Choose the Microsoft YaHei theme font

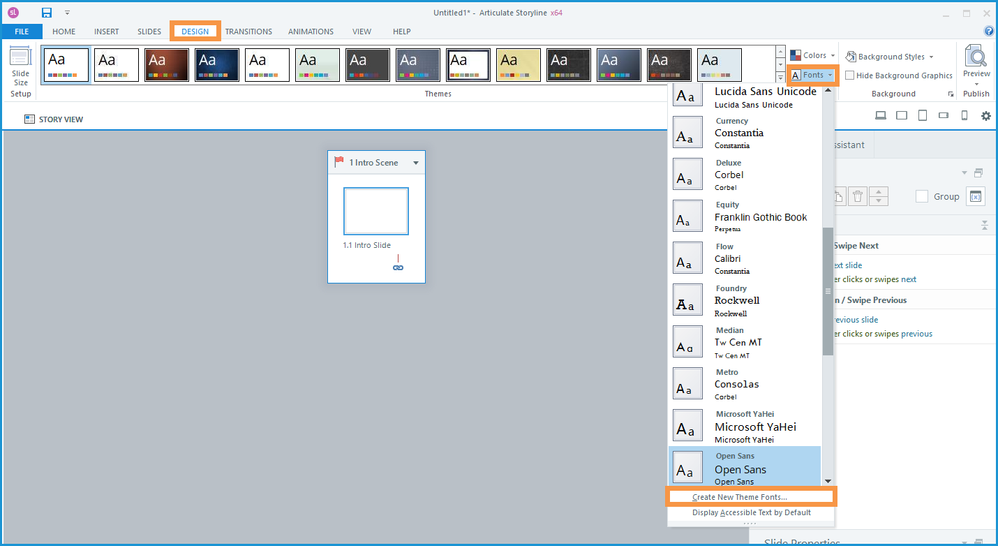pyautogui.click(x=745, y=426)
